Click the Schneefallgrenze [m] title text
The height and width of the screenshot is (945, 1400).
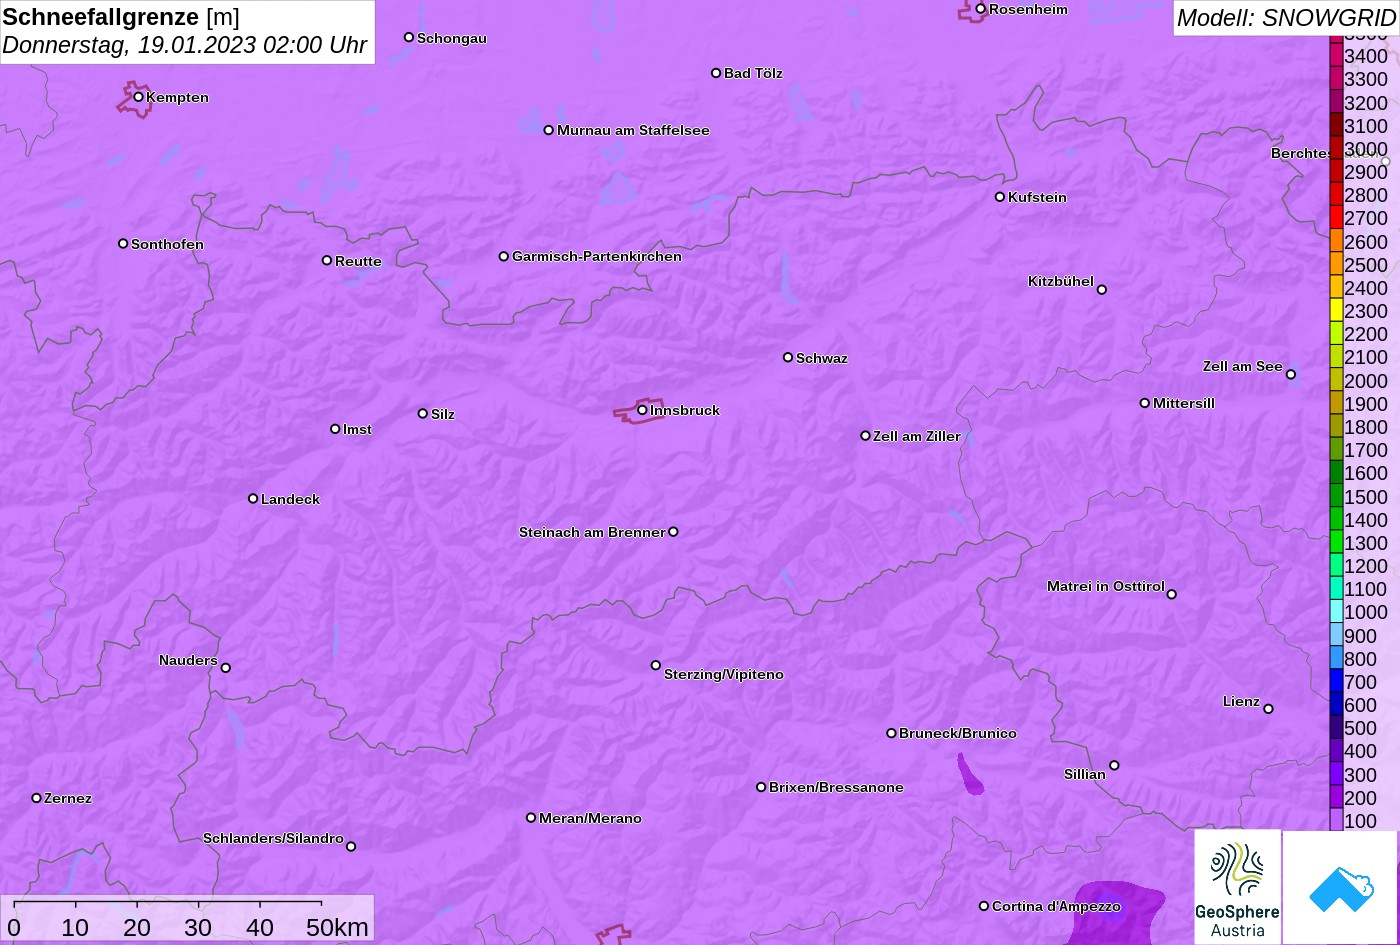pos(121,17)
